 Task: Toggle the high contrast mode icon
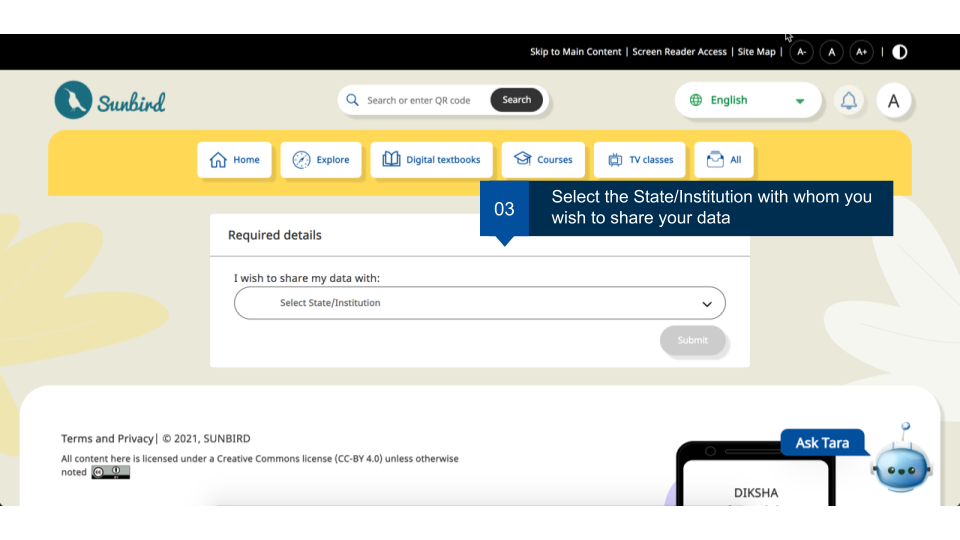tap(900, 52)
